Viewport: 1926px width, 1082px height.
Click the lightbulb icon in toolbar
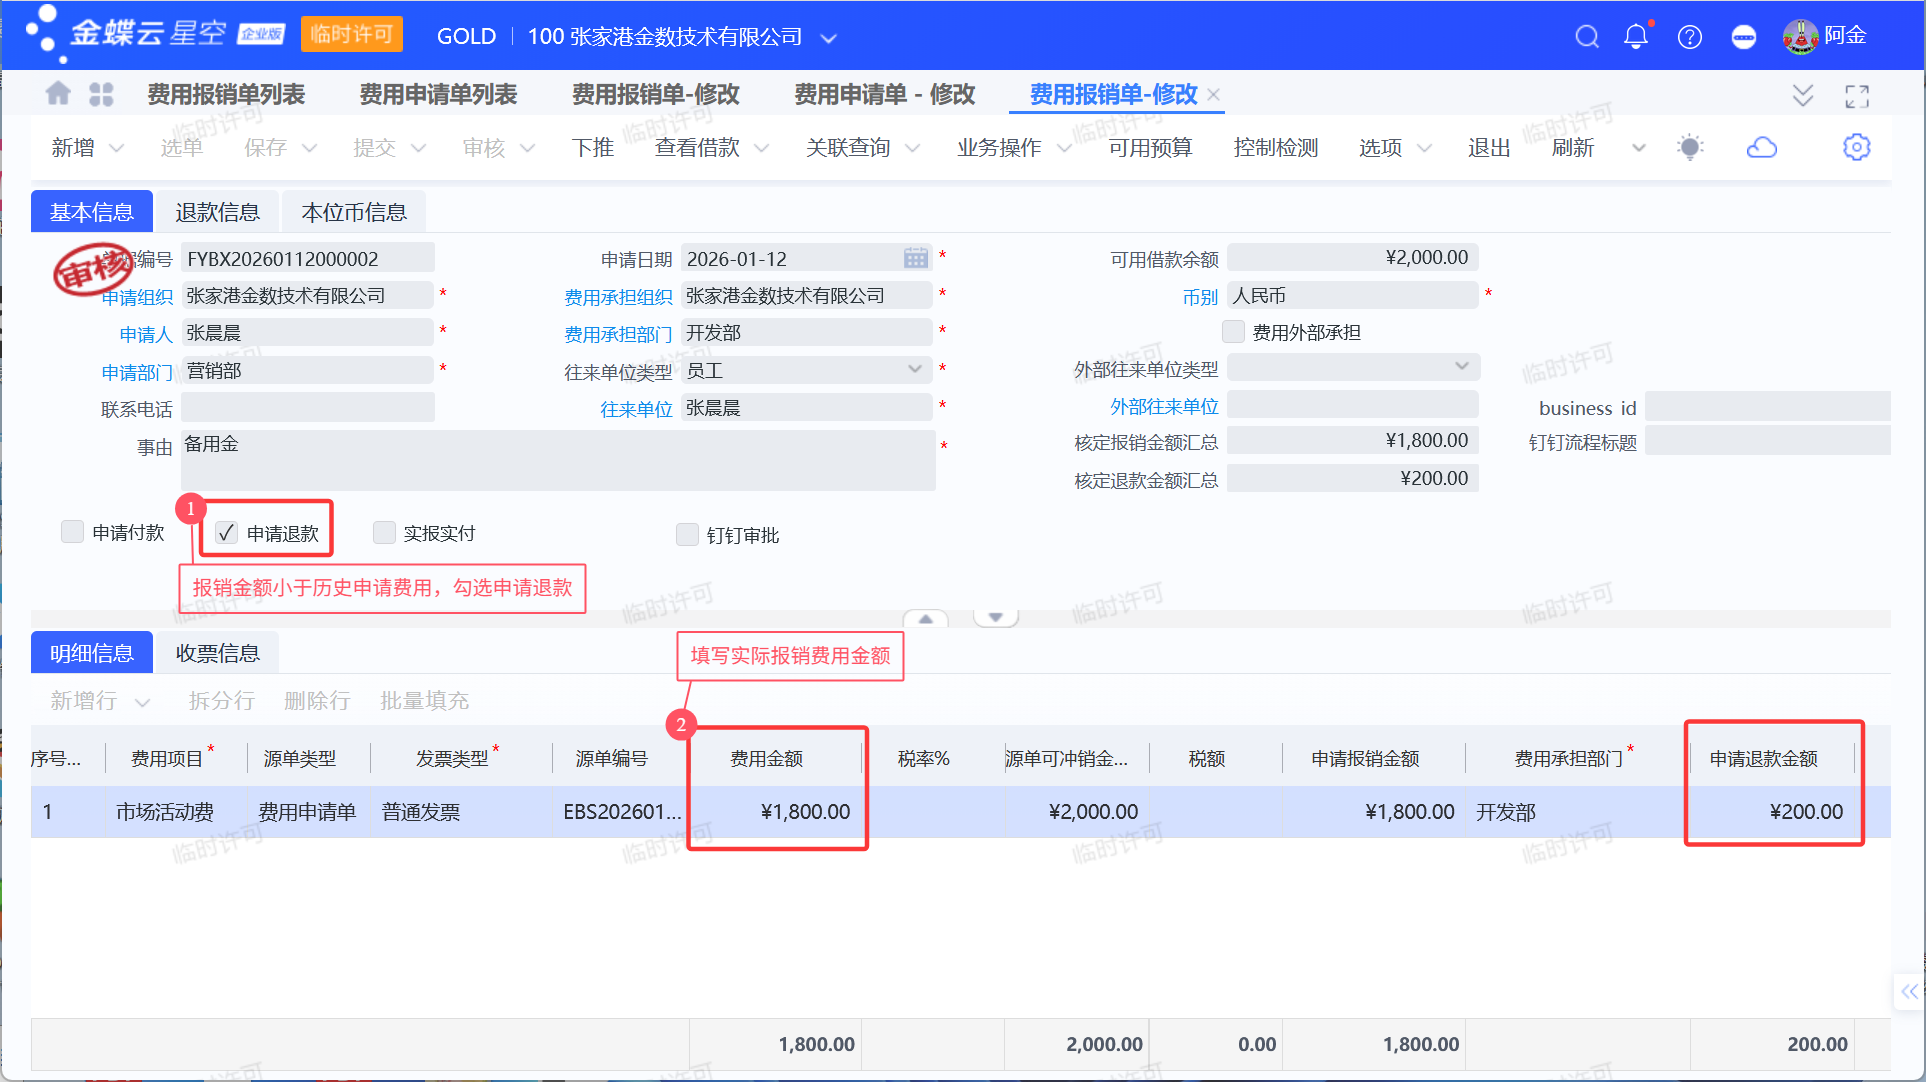[1690, 148]
